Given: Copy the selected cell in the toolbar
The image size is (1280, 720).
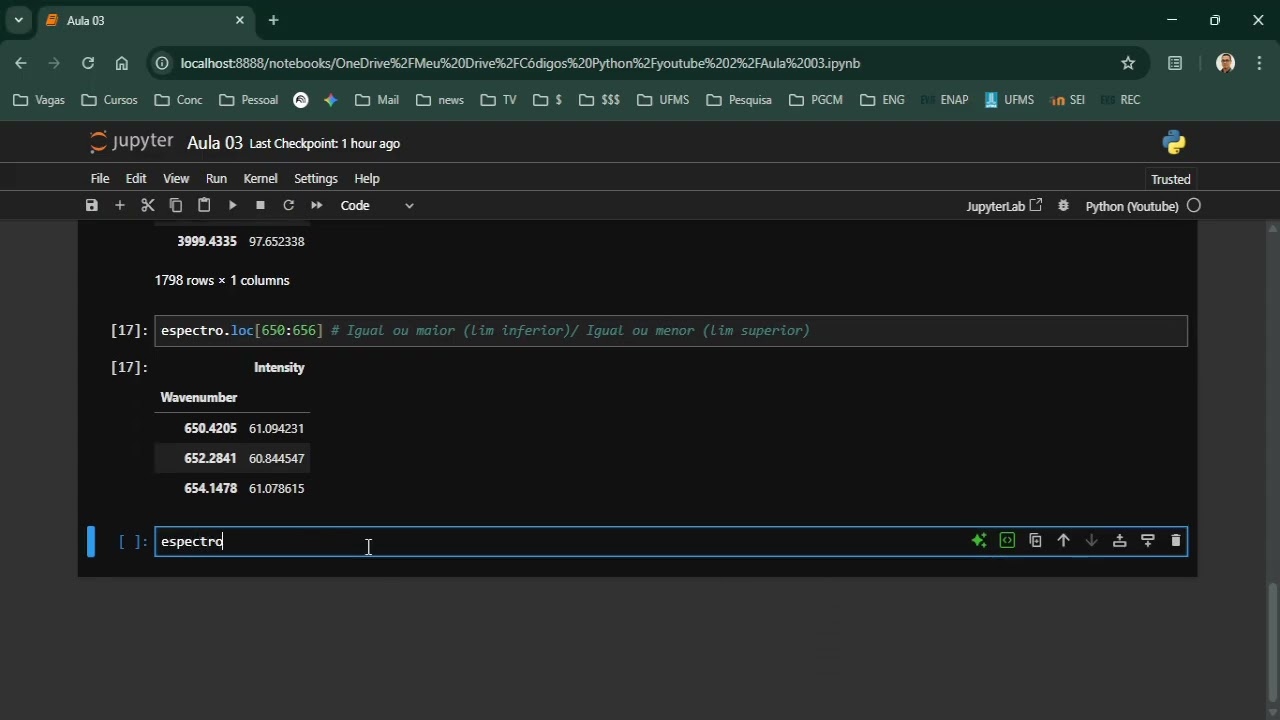Looking at the screenshot, I should click(176, 205).
